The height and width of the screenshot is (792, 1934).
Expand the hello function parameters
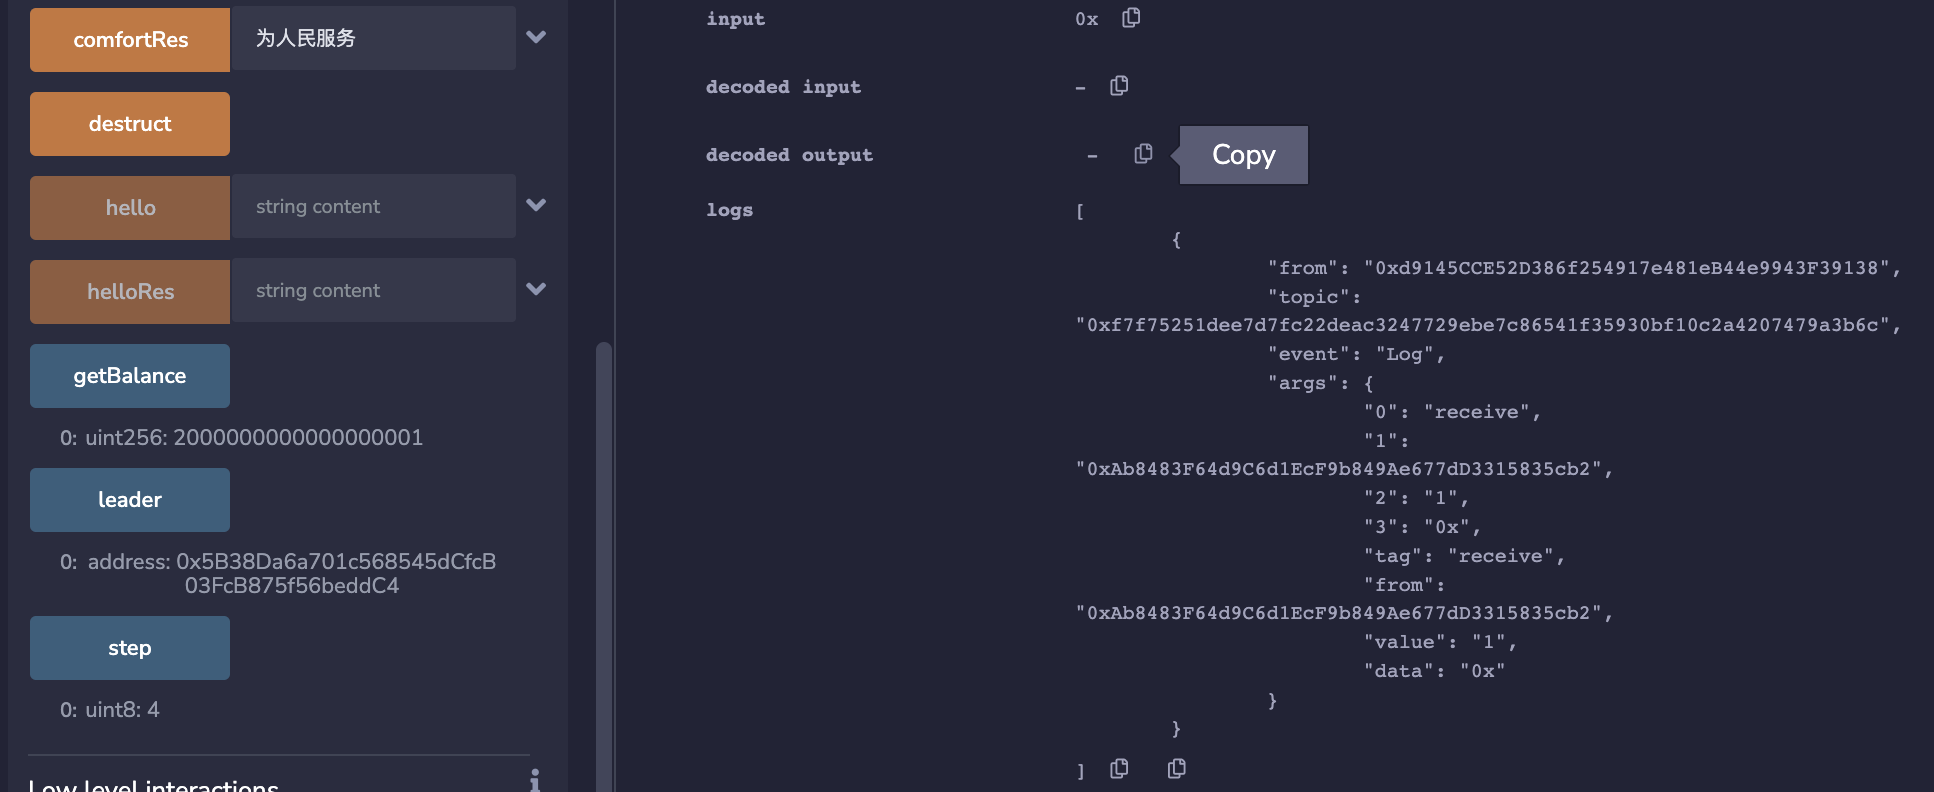pos(536,205)
